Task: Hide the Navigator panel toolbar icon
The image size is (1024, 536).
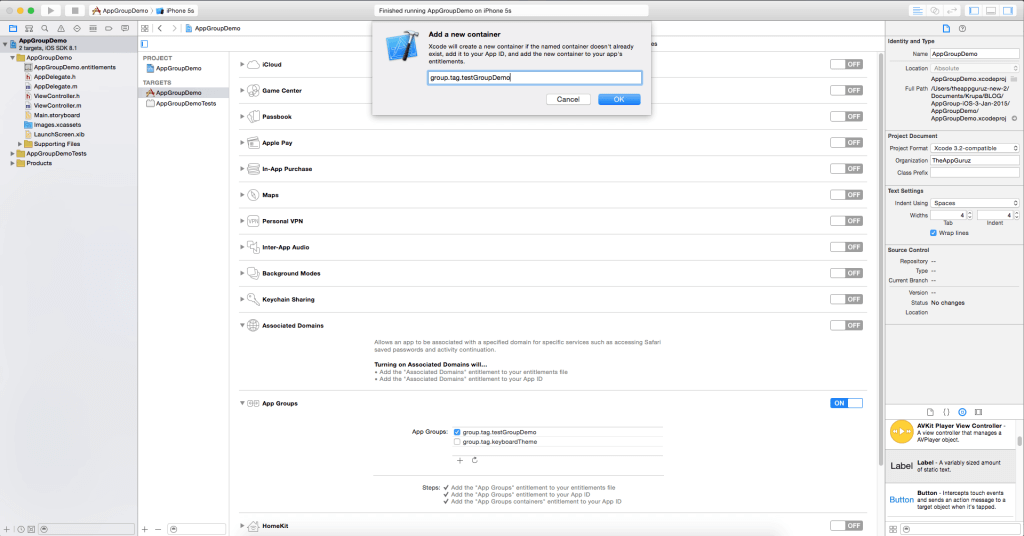Action: (x=974, y=10)
